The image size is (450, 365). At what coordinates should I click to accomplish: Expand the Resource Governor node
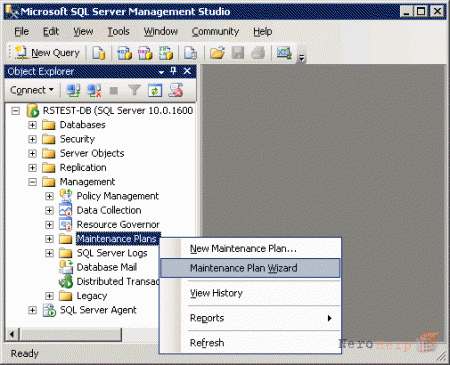click(x=49, y=225)
